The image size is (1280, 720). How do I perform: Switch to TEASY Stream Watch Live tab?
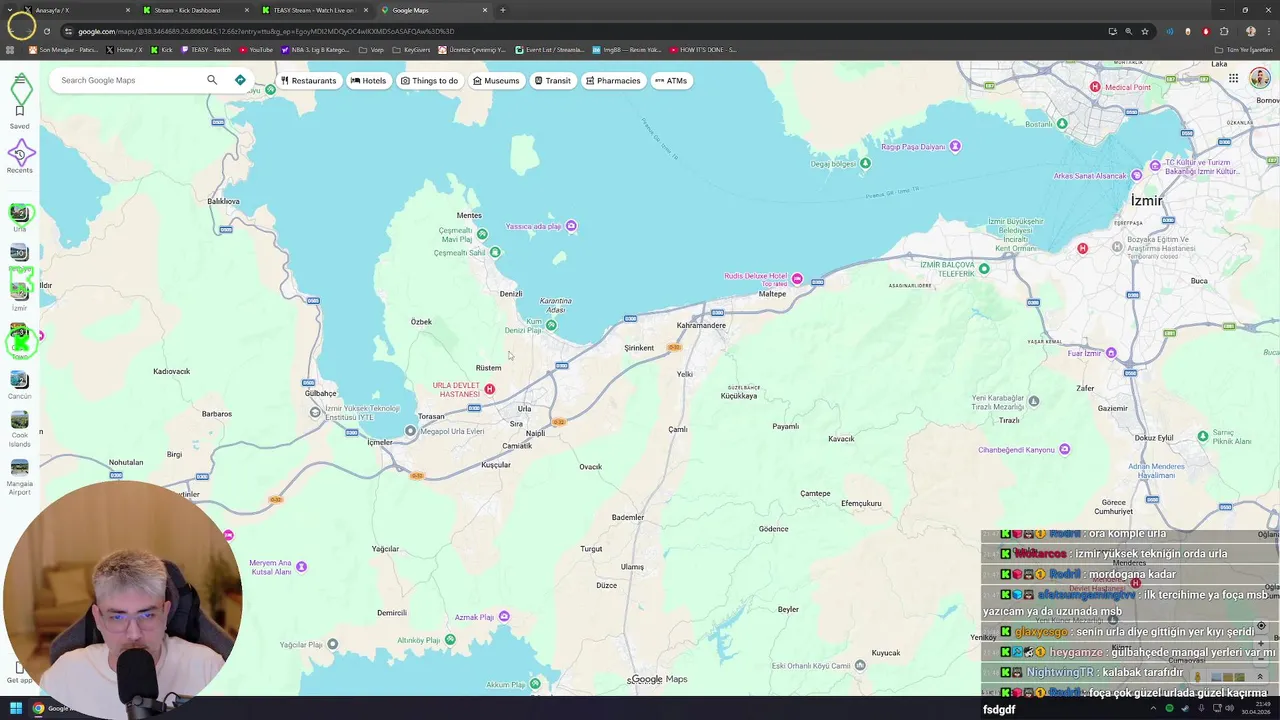pos(315,10)
